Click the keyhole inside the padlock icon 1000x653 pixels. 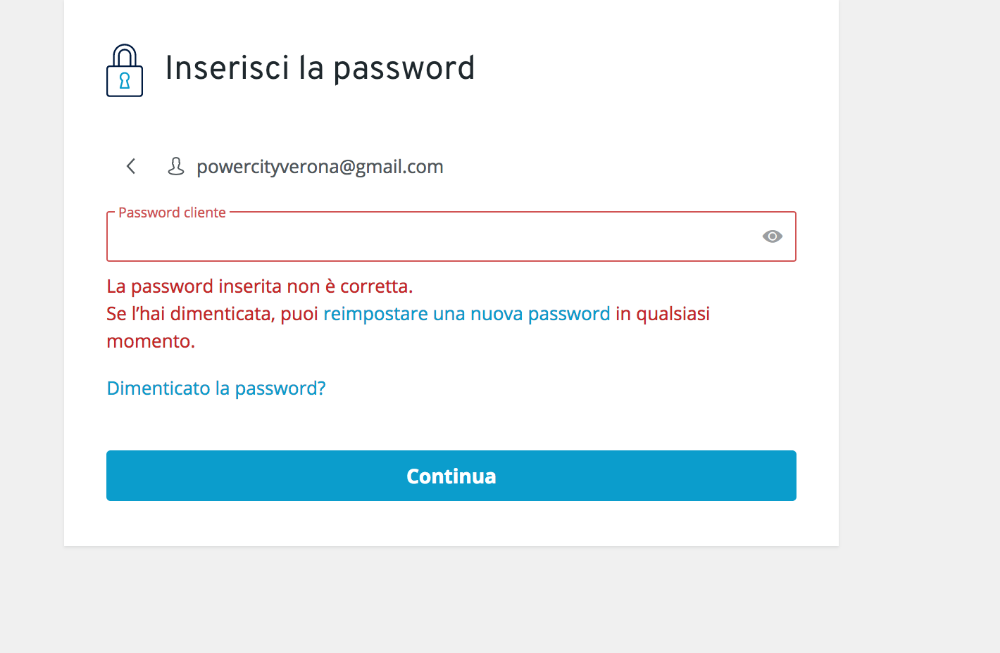125,81
